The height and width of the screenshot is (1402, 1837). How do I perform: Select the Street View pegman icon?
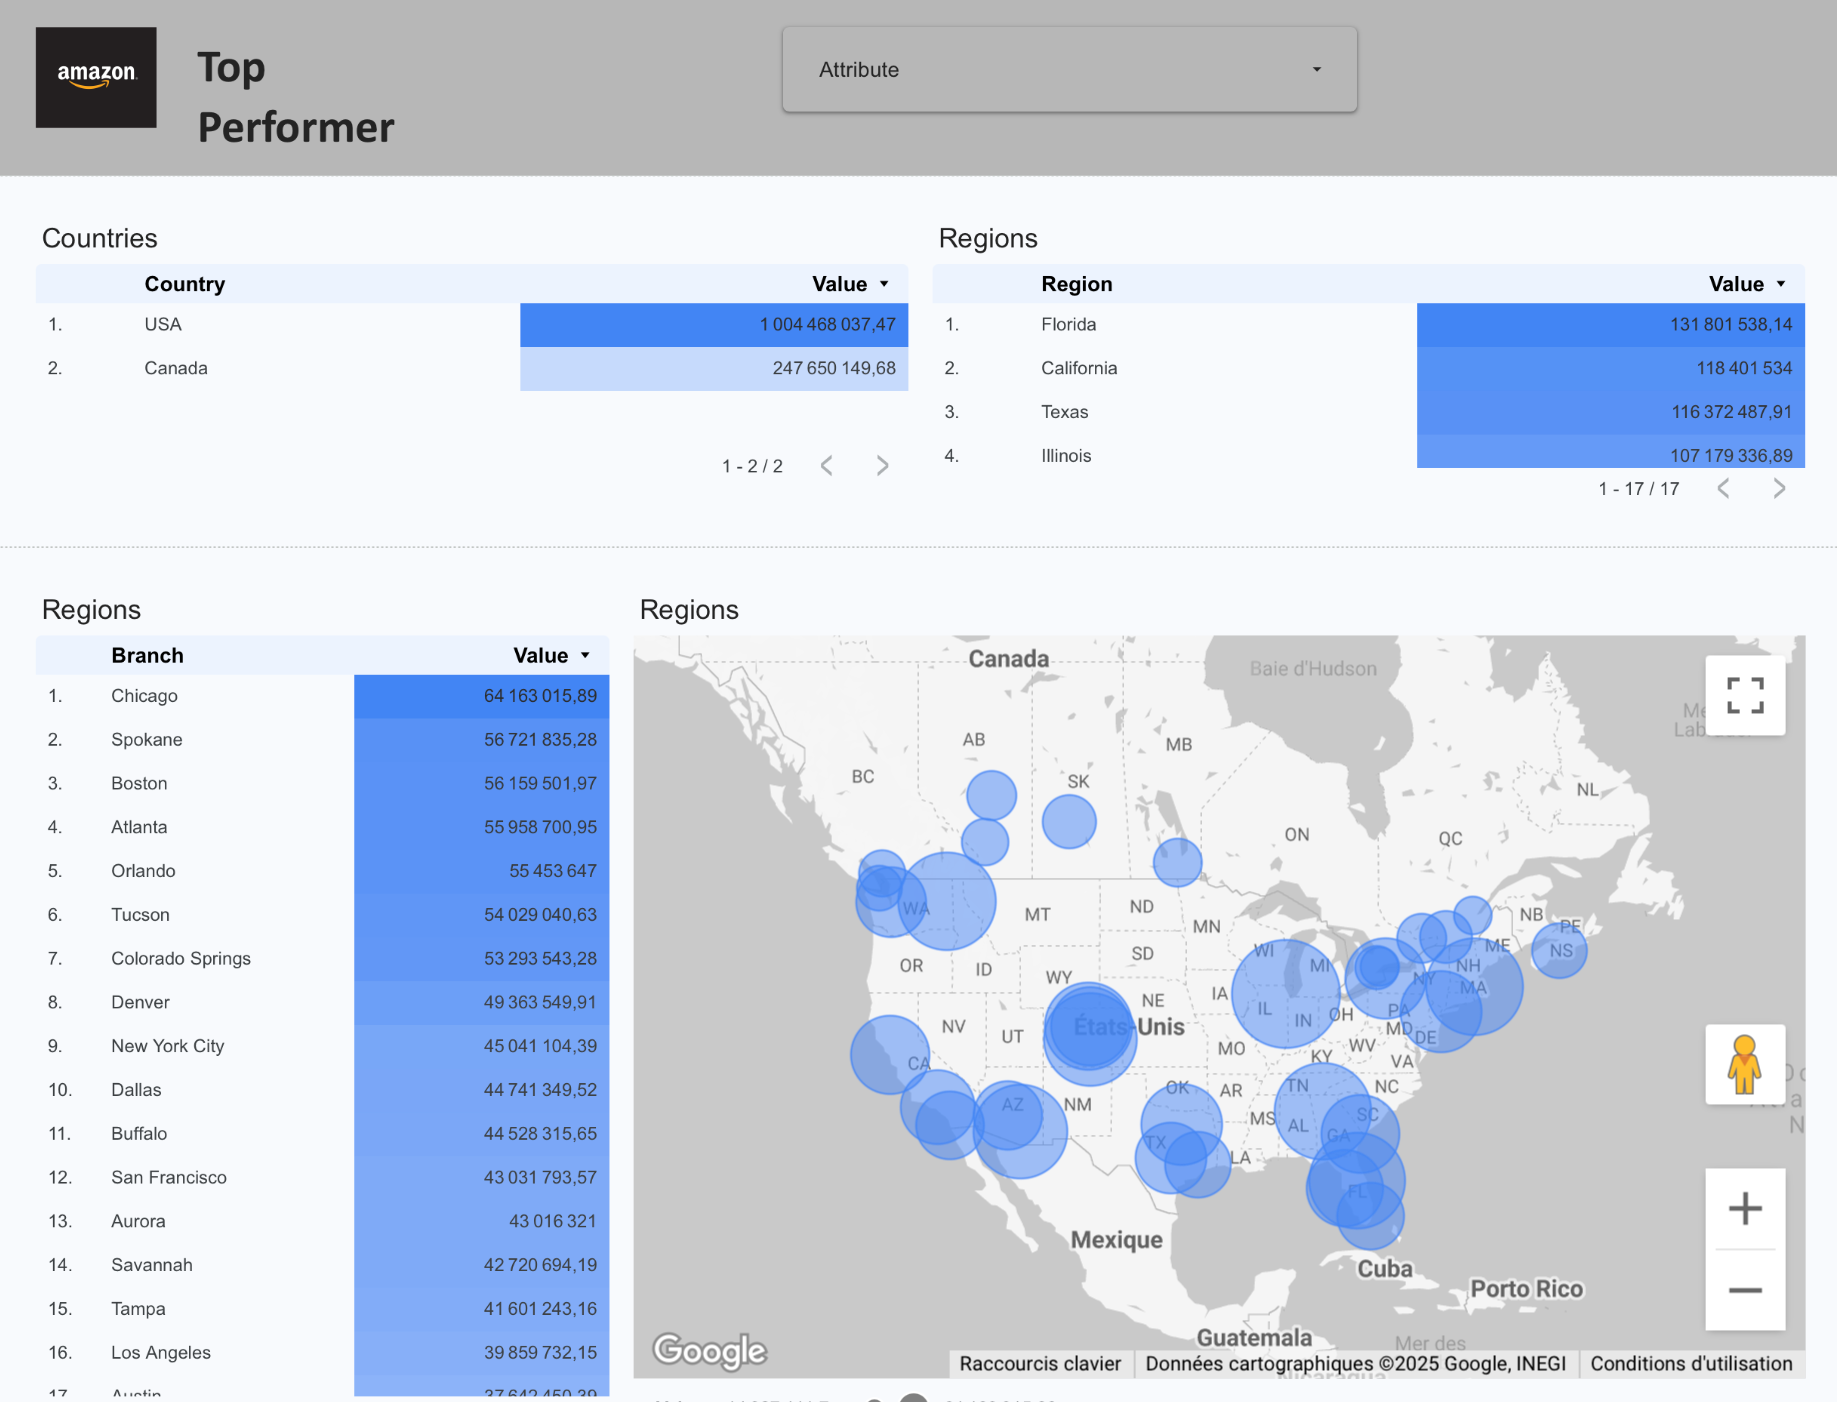pos(1745,1064)
